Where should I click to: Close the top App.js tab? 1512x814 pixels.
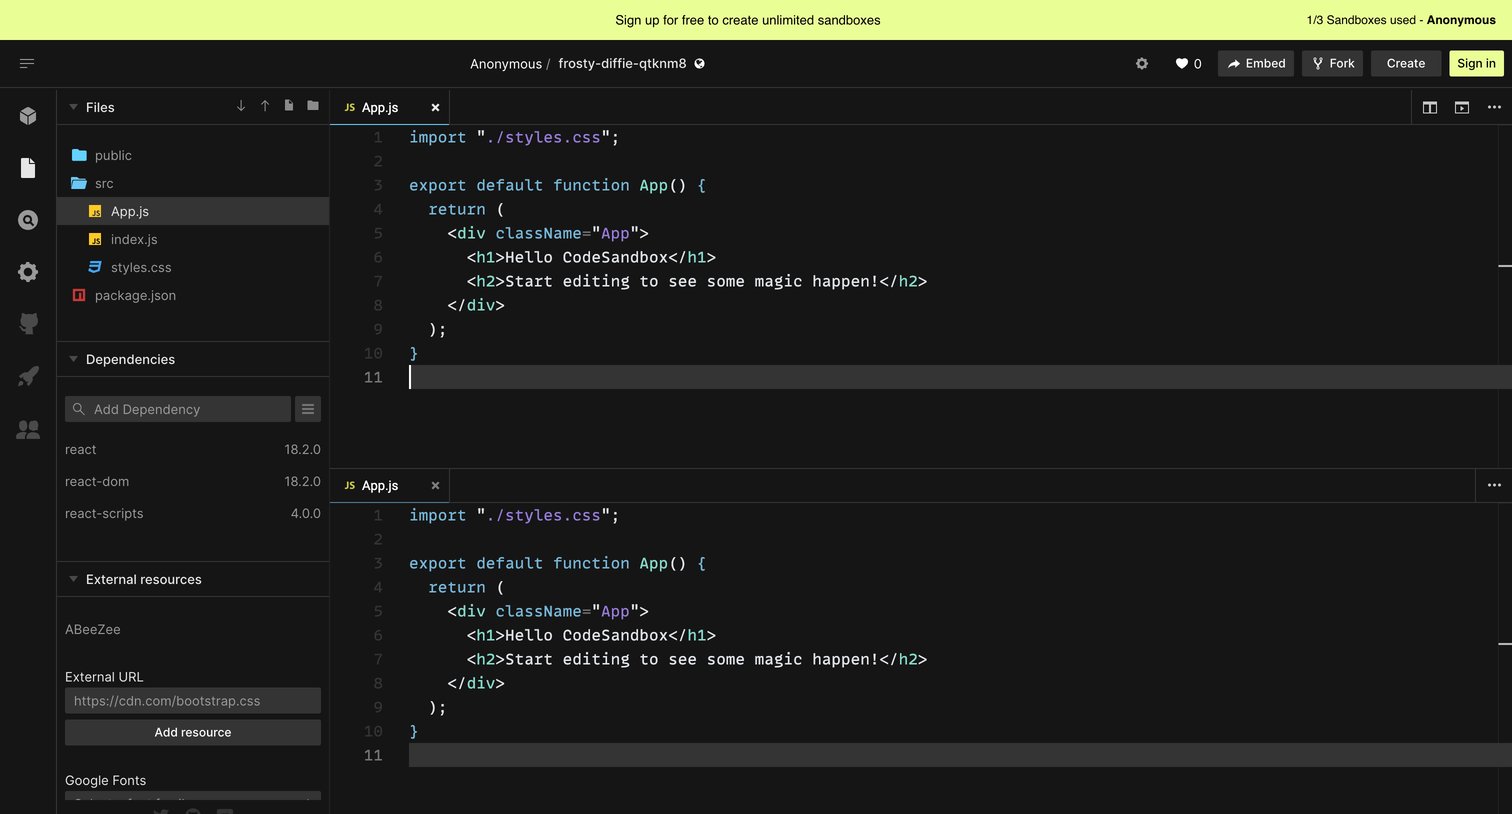point(435,107)
